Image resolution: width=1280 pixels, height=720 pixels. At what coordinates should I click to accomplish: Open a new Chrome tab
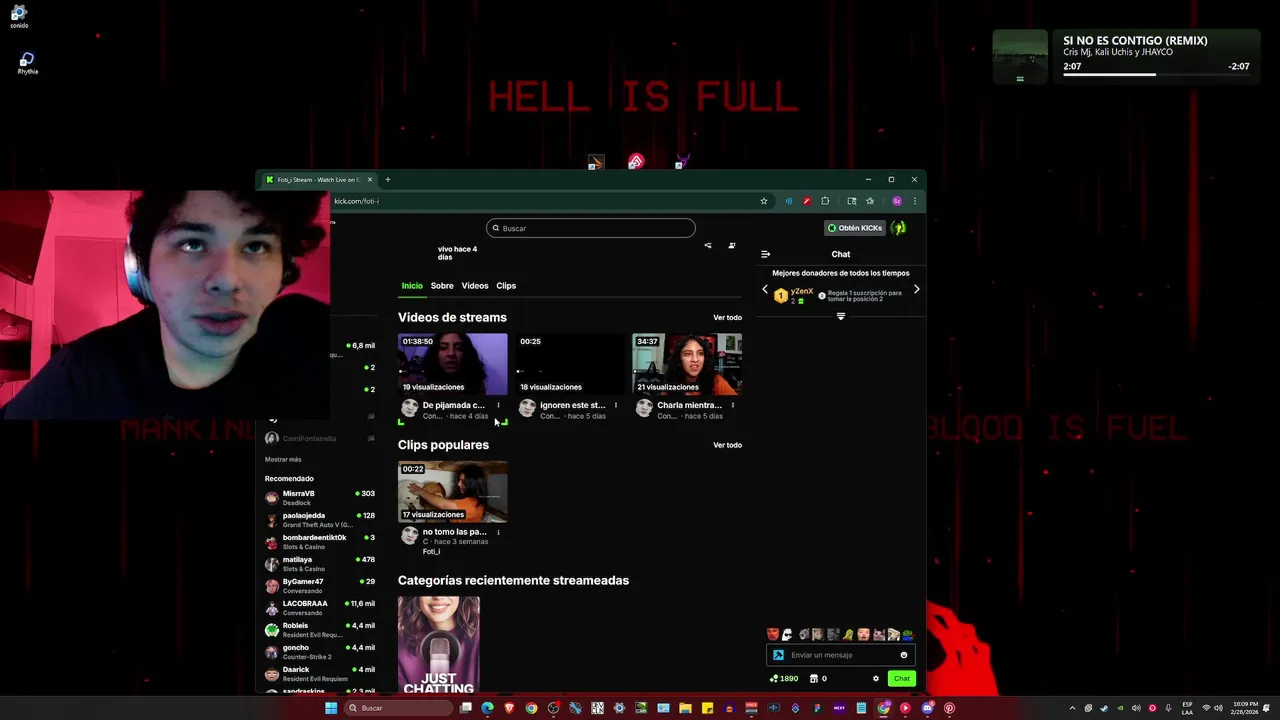(388, 180)
